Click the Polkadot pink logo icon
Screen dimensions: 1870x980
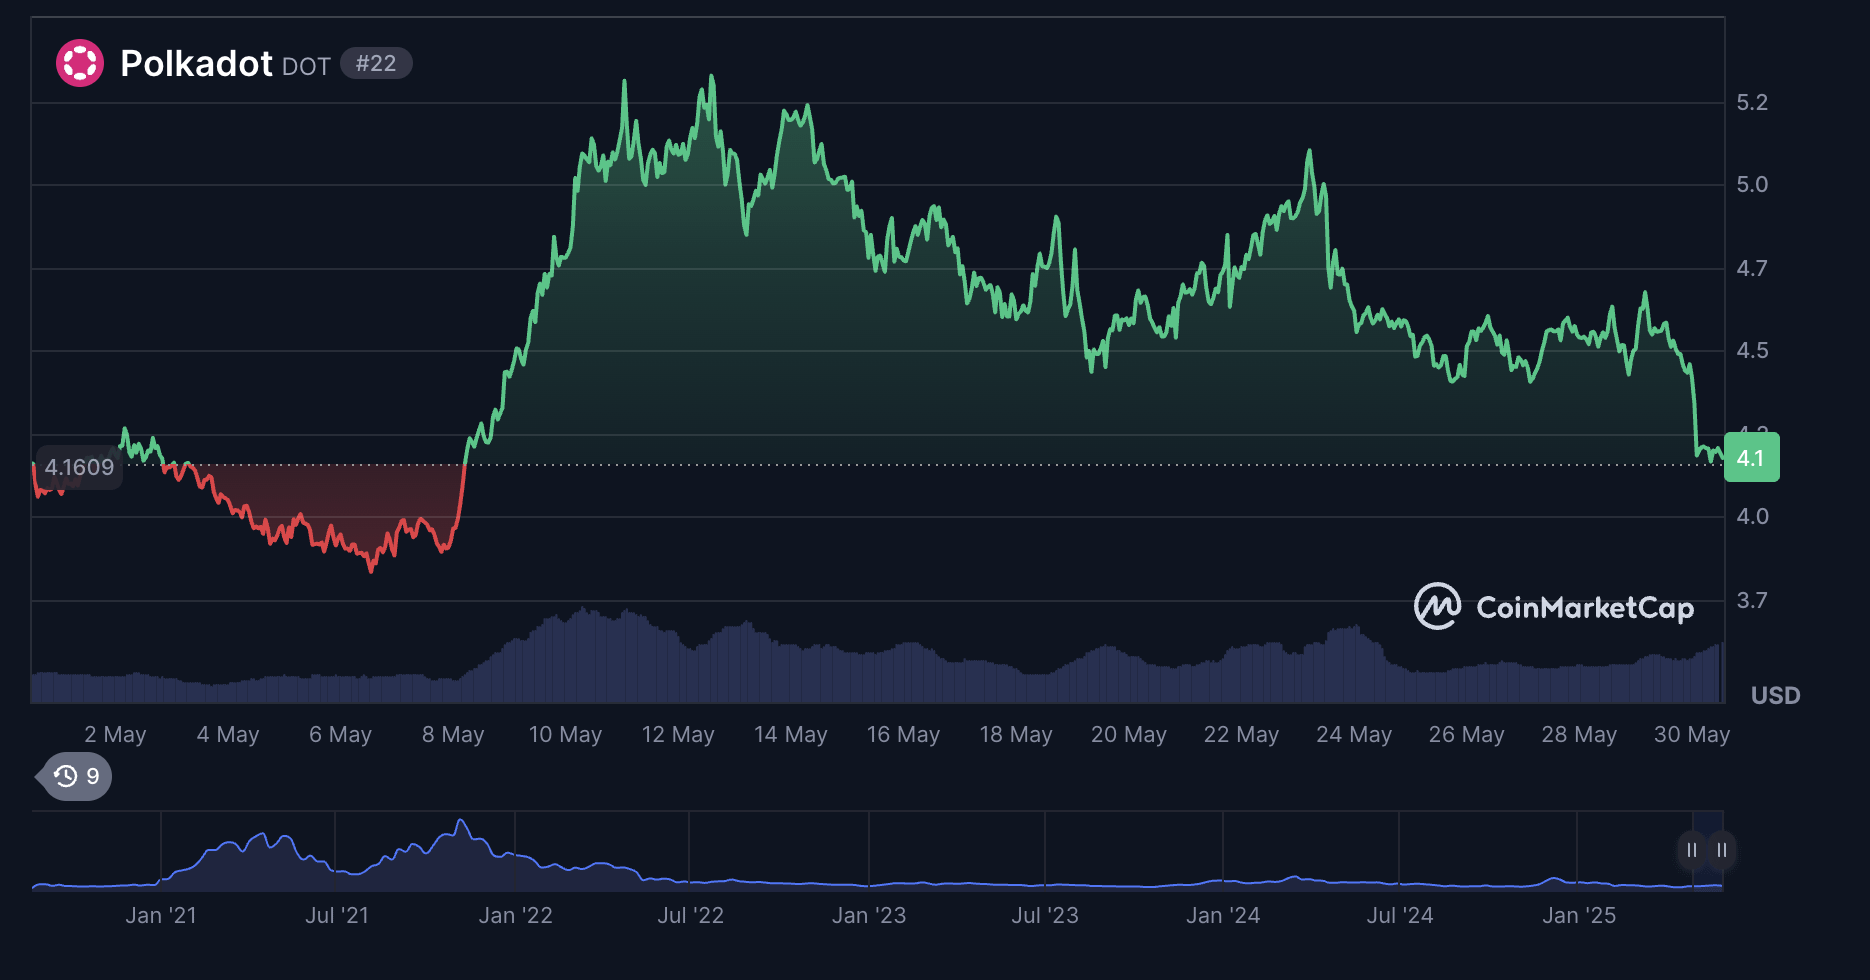[x=80, y=63]
